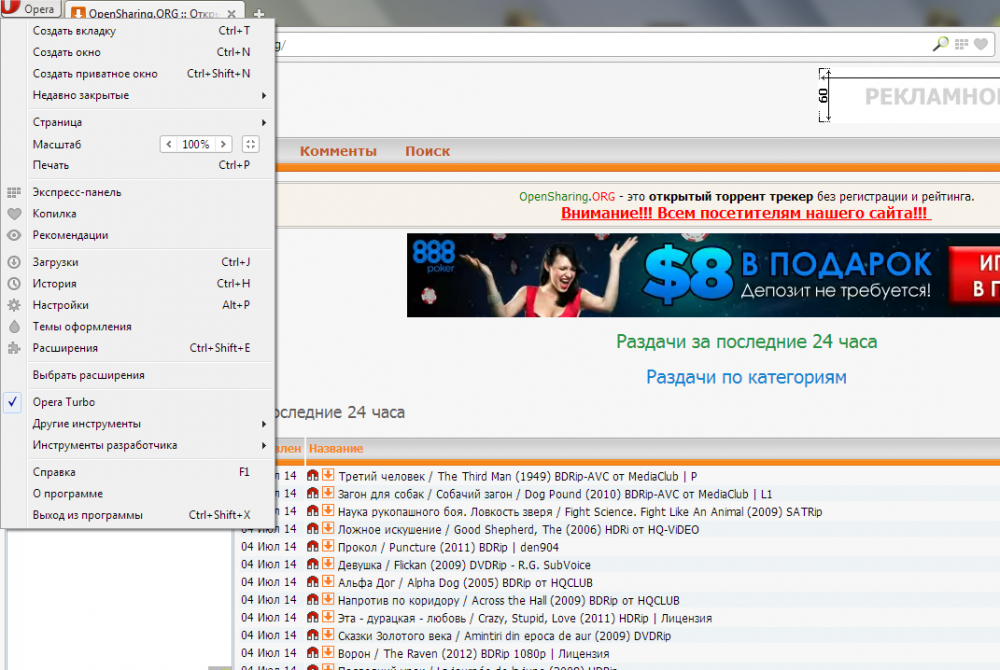Toggle fullscreen icon next to zoom
The width and height of the screenshot is (1000, 670).
pyautogui.click(x=251, y=144)
